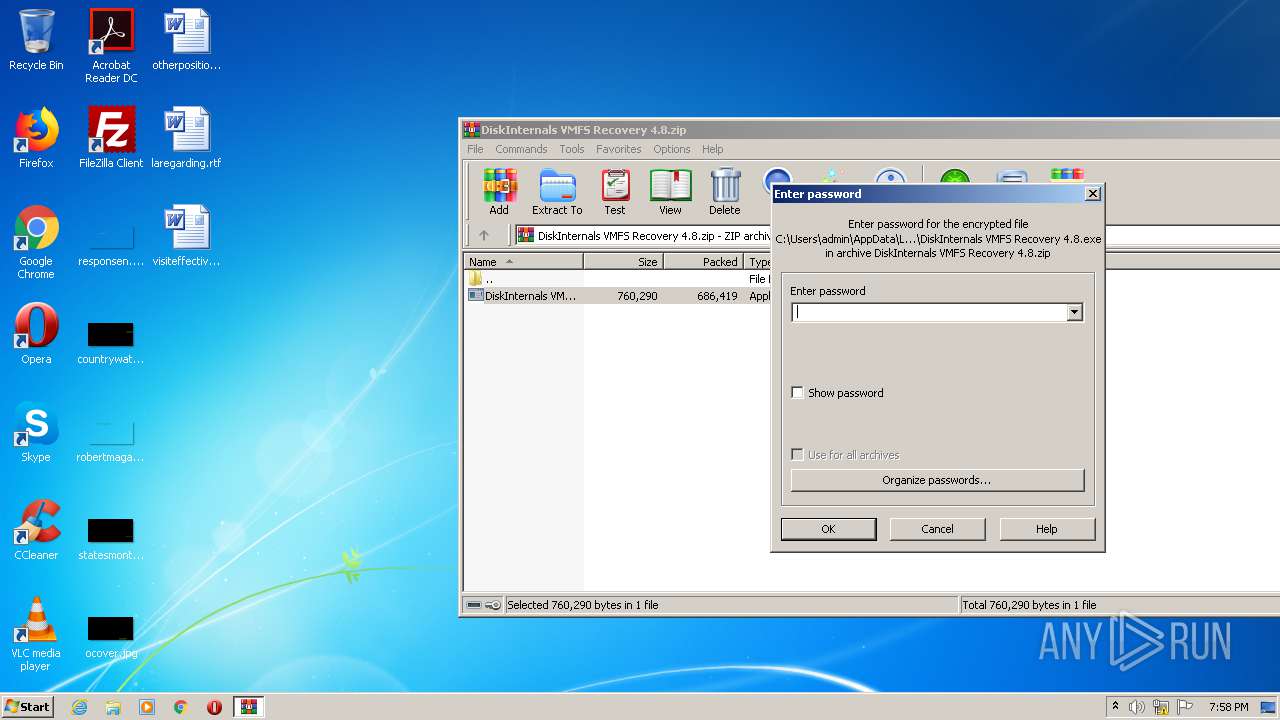Viewport: 1280px width, 720px height.
Task: Open the Help menu in WinRAR
Action: coord(713,149)
